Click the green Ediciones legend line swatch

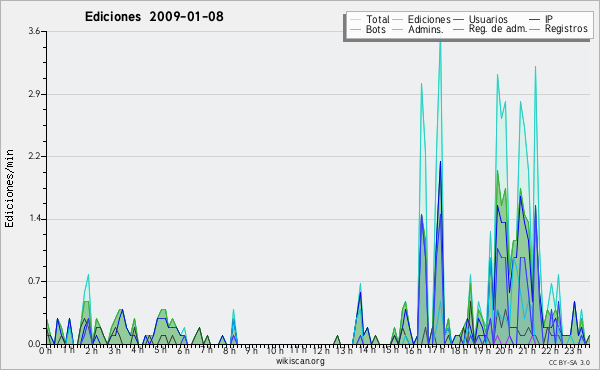[398, 20]
